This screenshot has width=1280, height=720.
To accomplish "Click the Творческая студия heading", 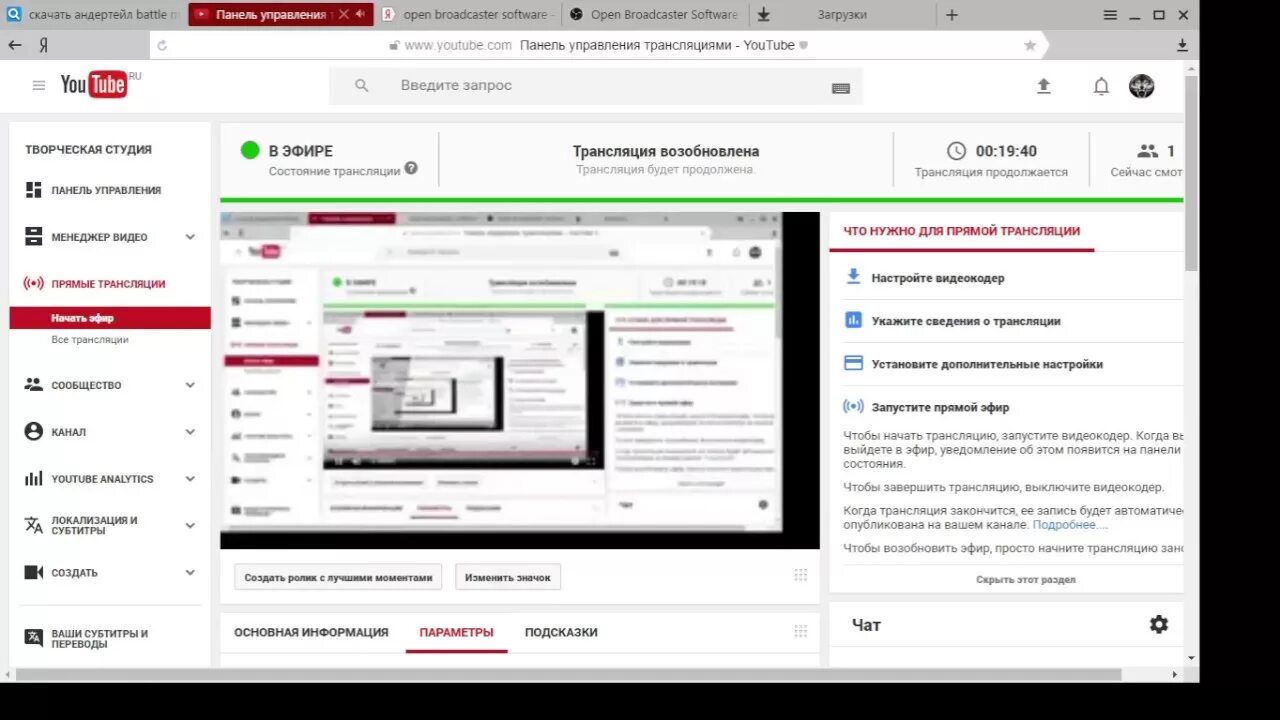I will 88,149.
